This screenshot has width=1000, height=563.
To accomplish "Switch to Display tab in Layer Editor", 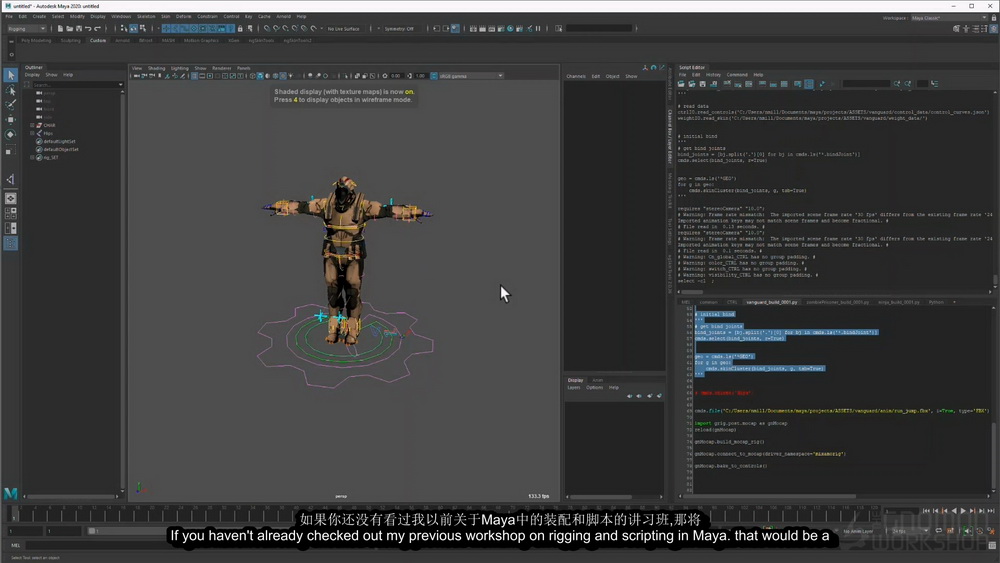I will (x=575, y=380).
